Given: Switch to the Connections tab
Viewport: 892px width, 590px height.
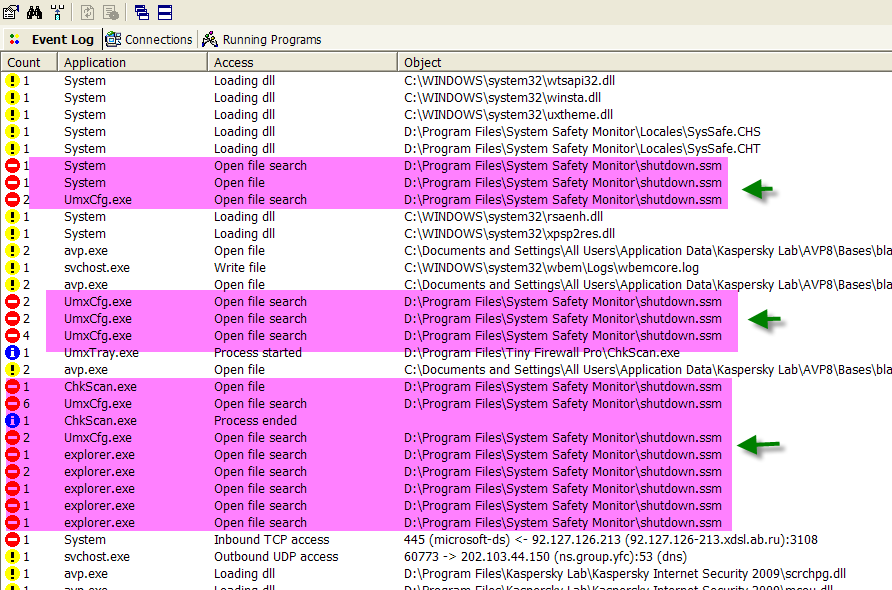Looking at the screenshot, I should [x=150, y=39].
